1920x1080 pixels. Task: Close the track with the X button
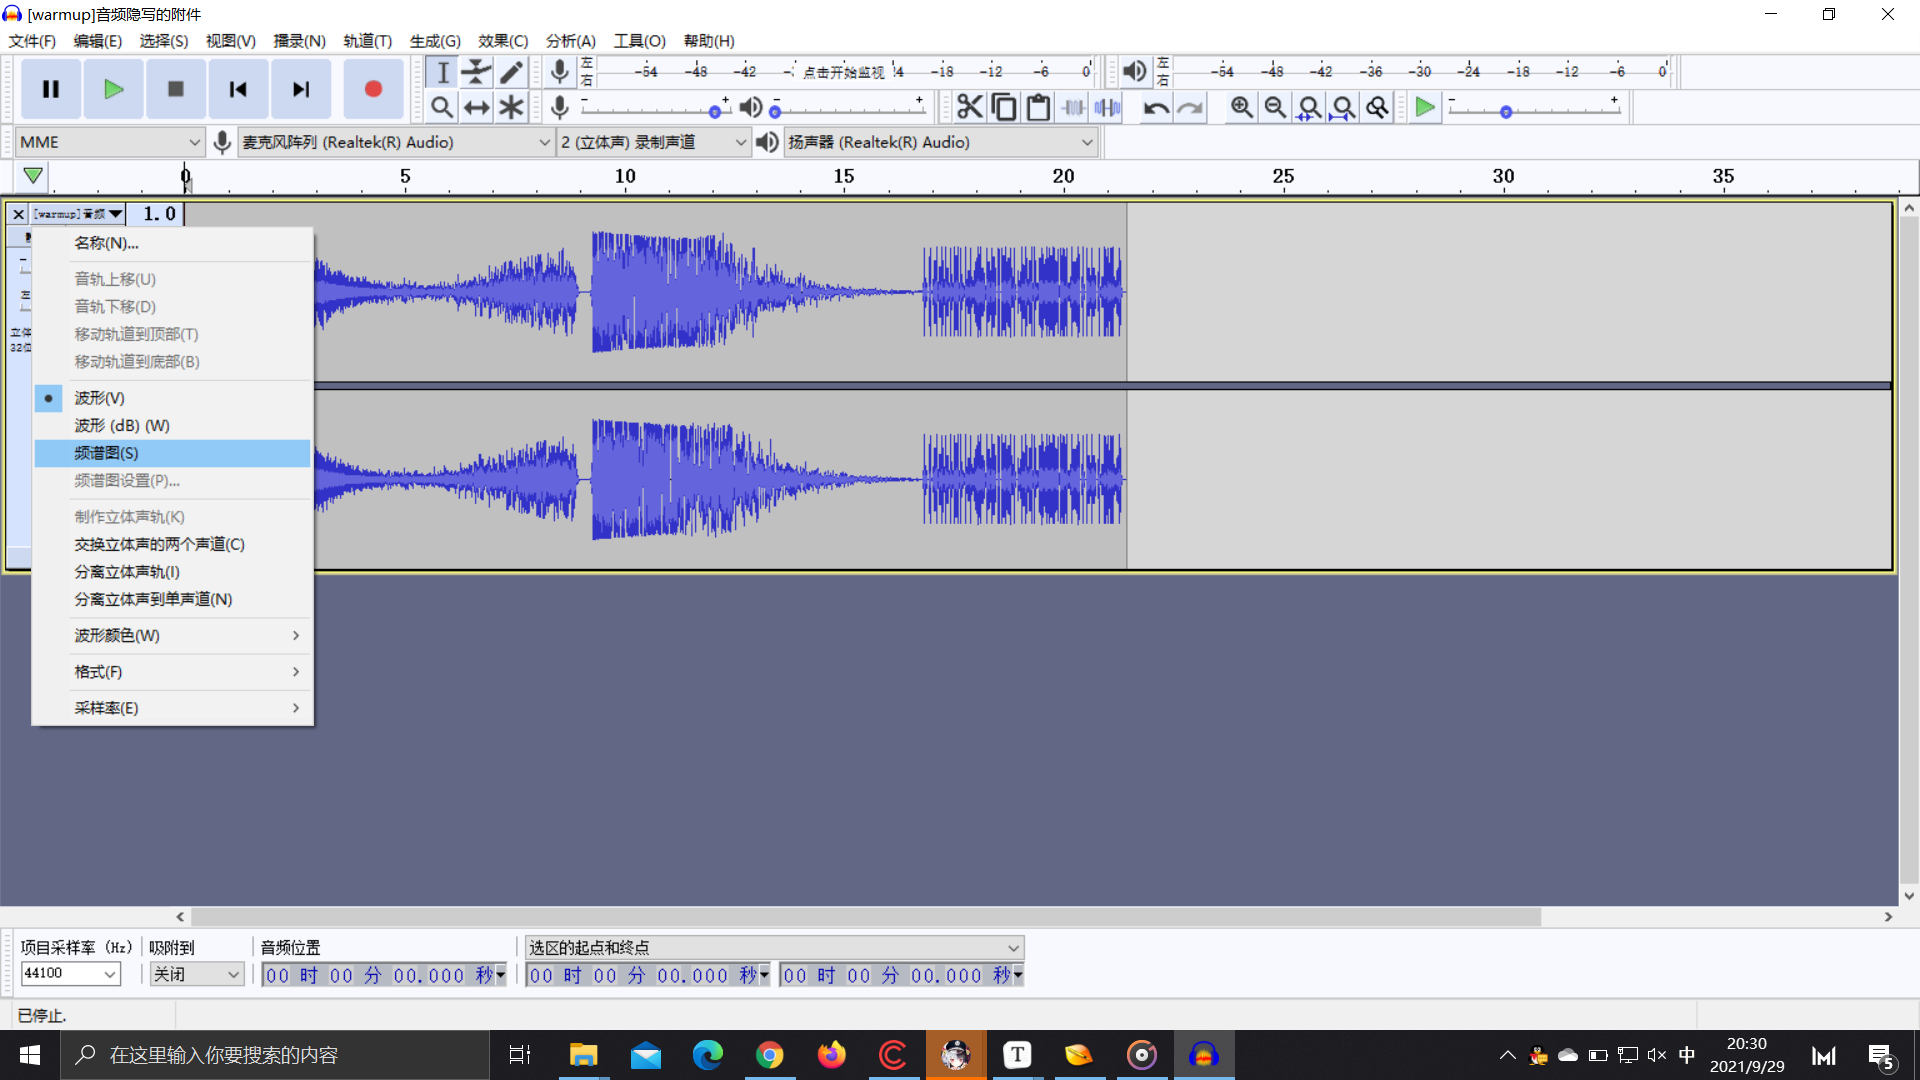[x=18, y=214]
